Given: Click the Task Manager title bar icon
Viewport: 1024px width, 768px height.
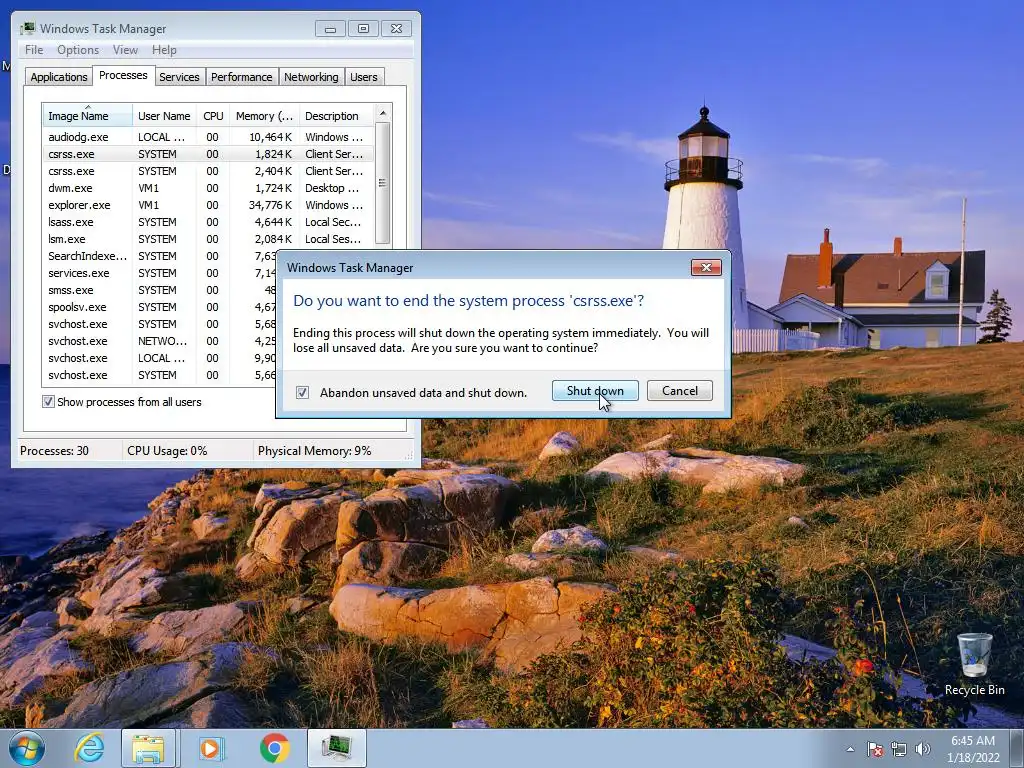Looking at the screenshot, I should (27, 28).
